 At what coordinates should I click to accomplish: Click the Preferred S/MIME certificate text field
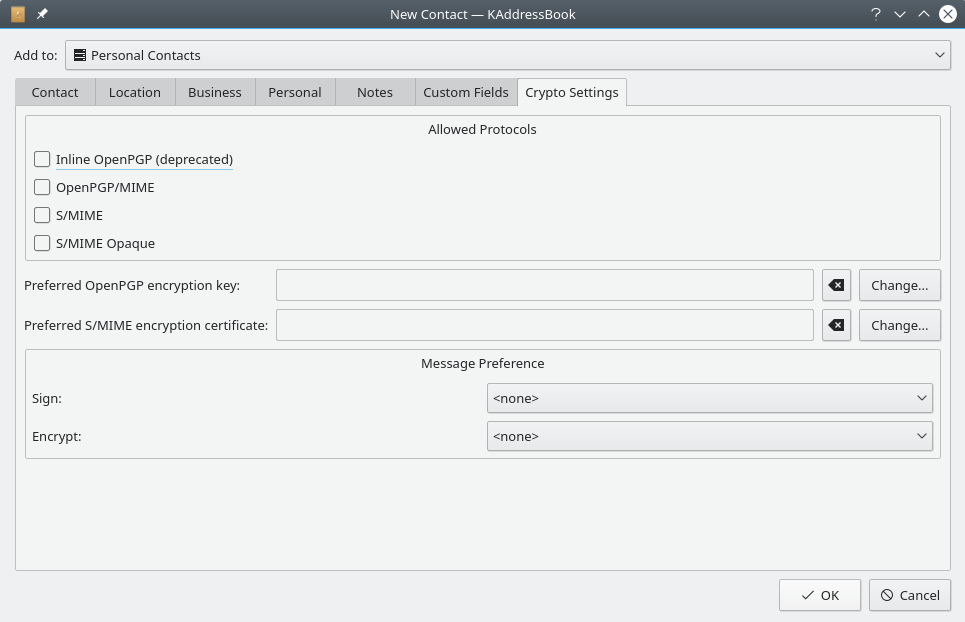544,325
